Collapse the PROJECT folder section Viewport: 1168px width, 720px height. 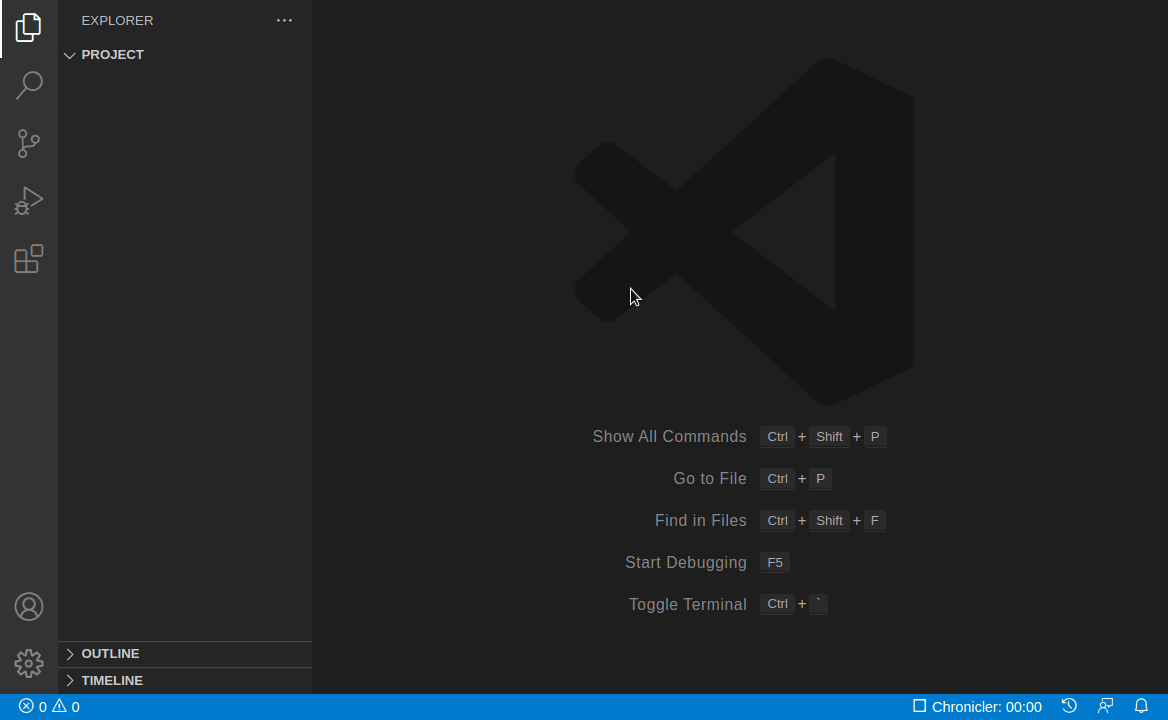click(185, 55)
